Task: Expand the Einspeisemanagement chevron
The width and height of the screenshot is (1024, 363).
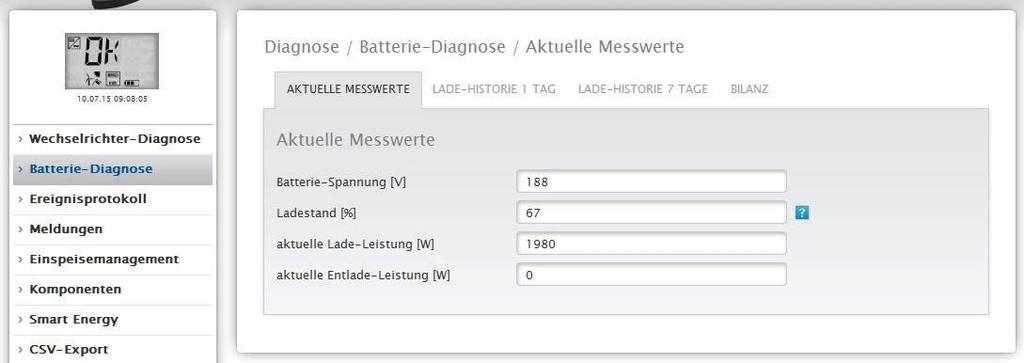Action: click(x=20, y=259)
